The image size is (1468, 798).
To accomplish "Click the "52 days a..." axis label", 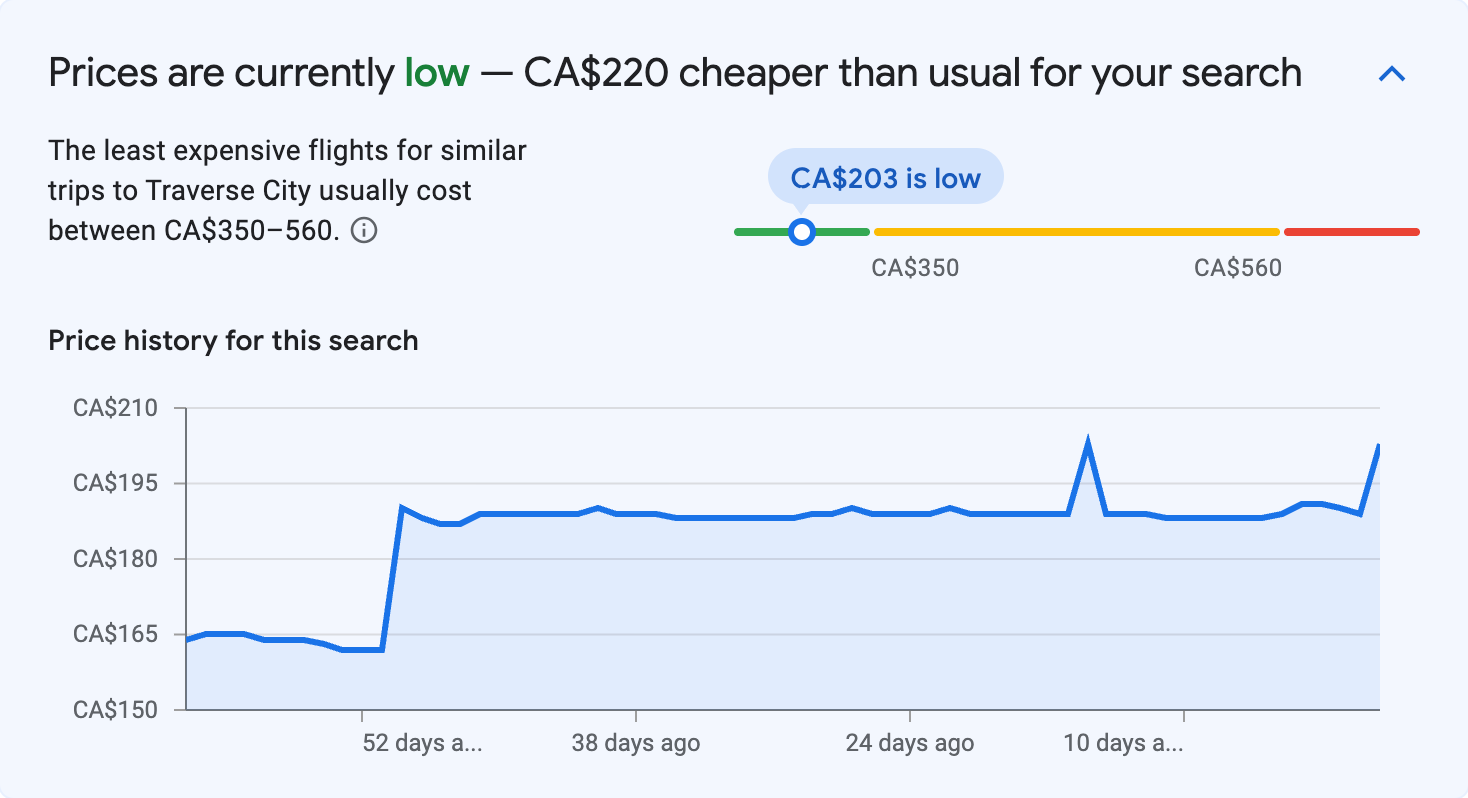I will click(424, 743).
